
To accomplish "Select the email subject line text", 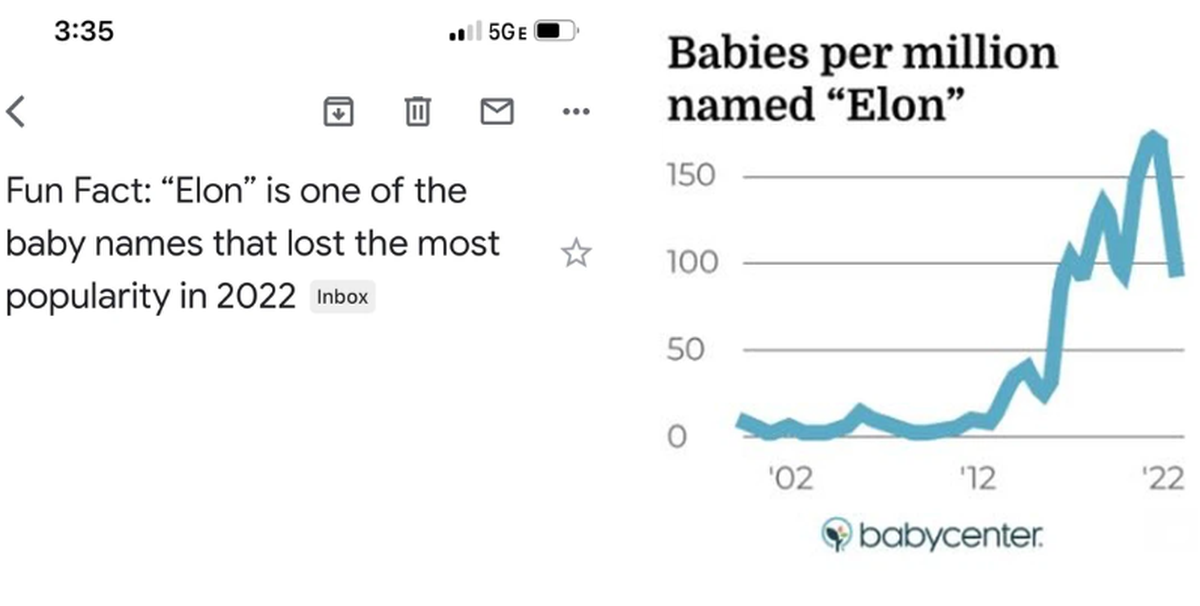I will (x=252, y=243).
